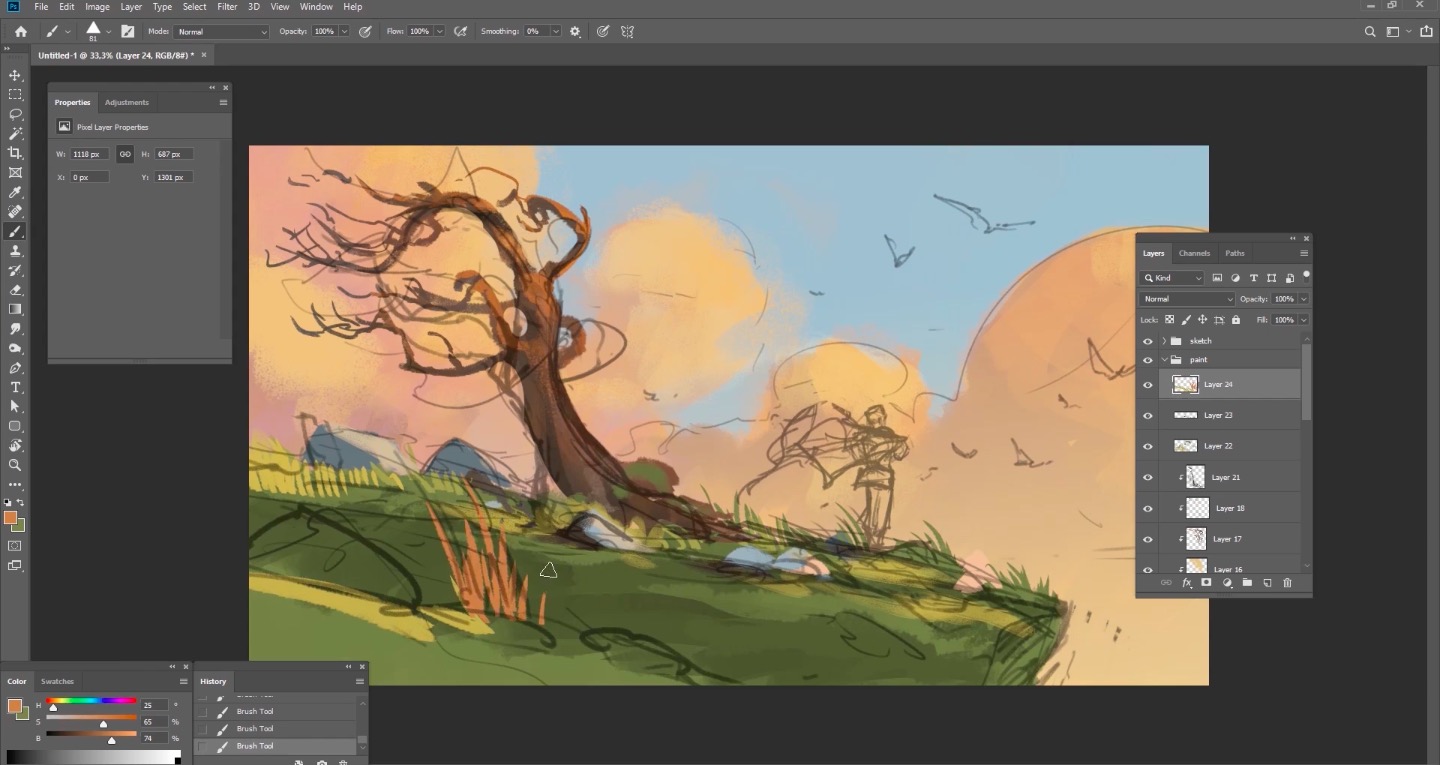Viewport: 1440px width, 765px height.
Task: Open the Filter menu
Action: tap(227, 7)
